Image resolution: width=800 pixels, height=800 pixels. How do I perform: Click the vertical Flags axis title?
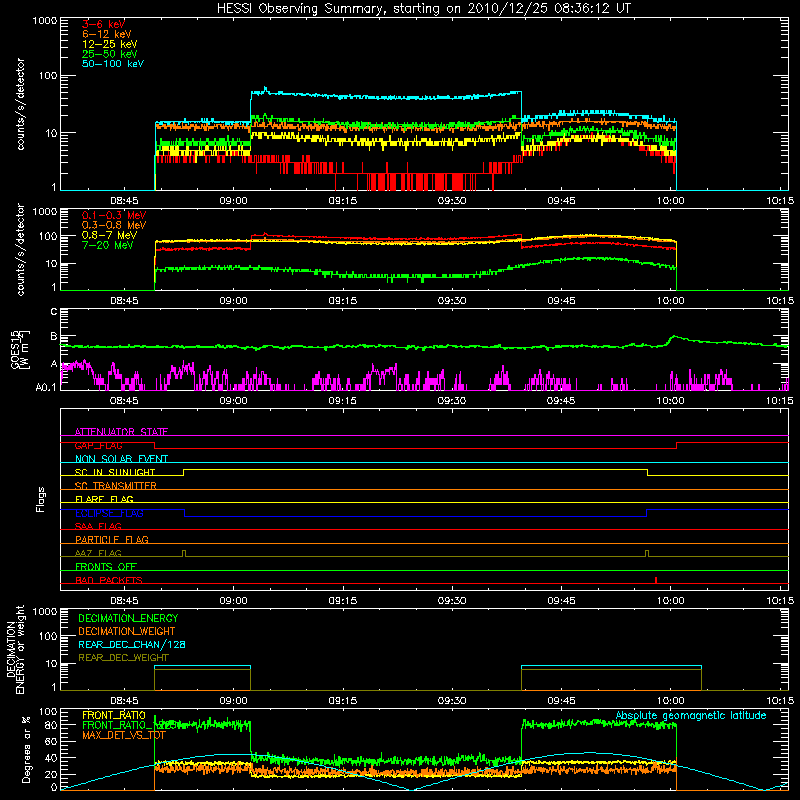click(41, 499)
